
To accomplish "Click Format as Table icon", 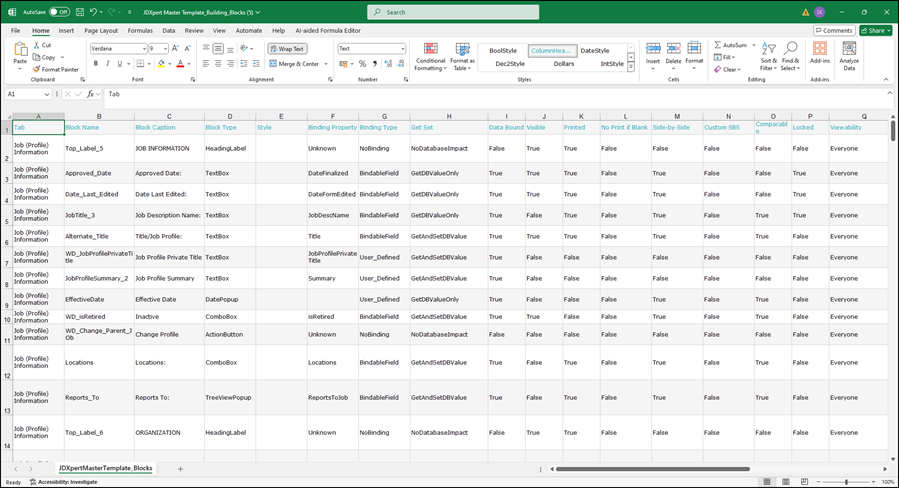I will 462,49.
